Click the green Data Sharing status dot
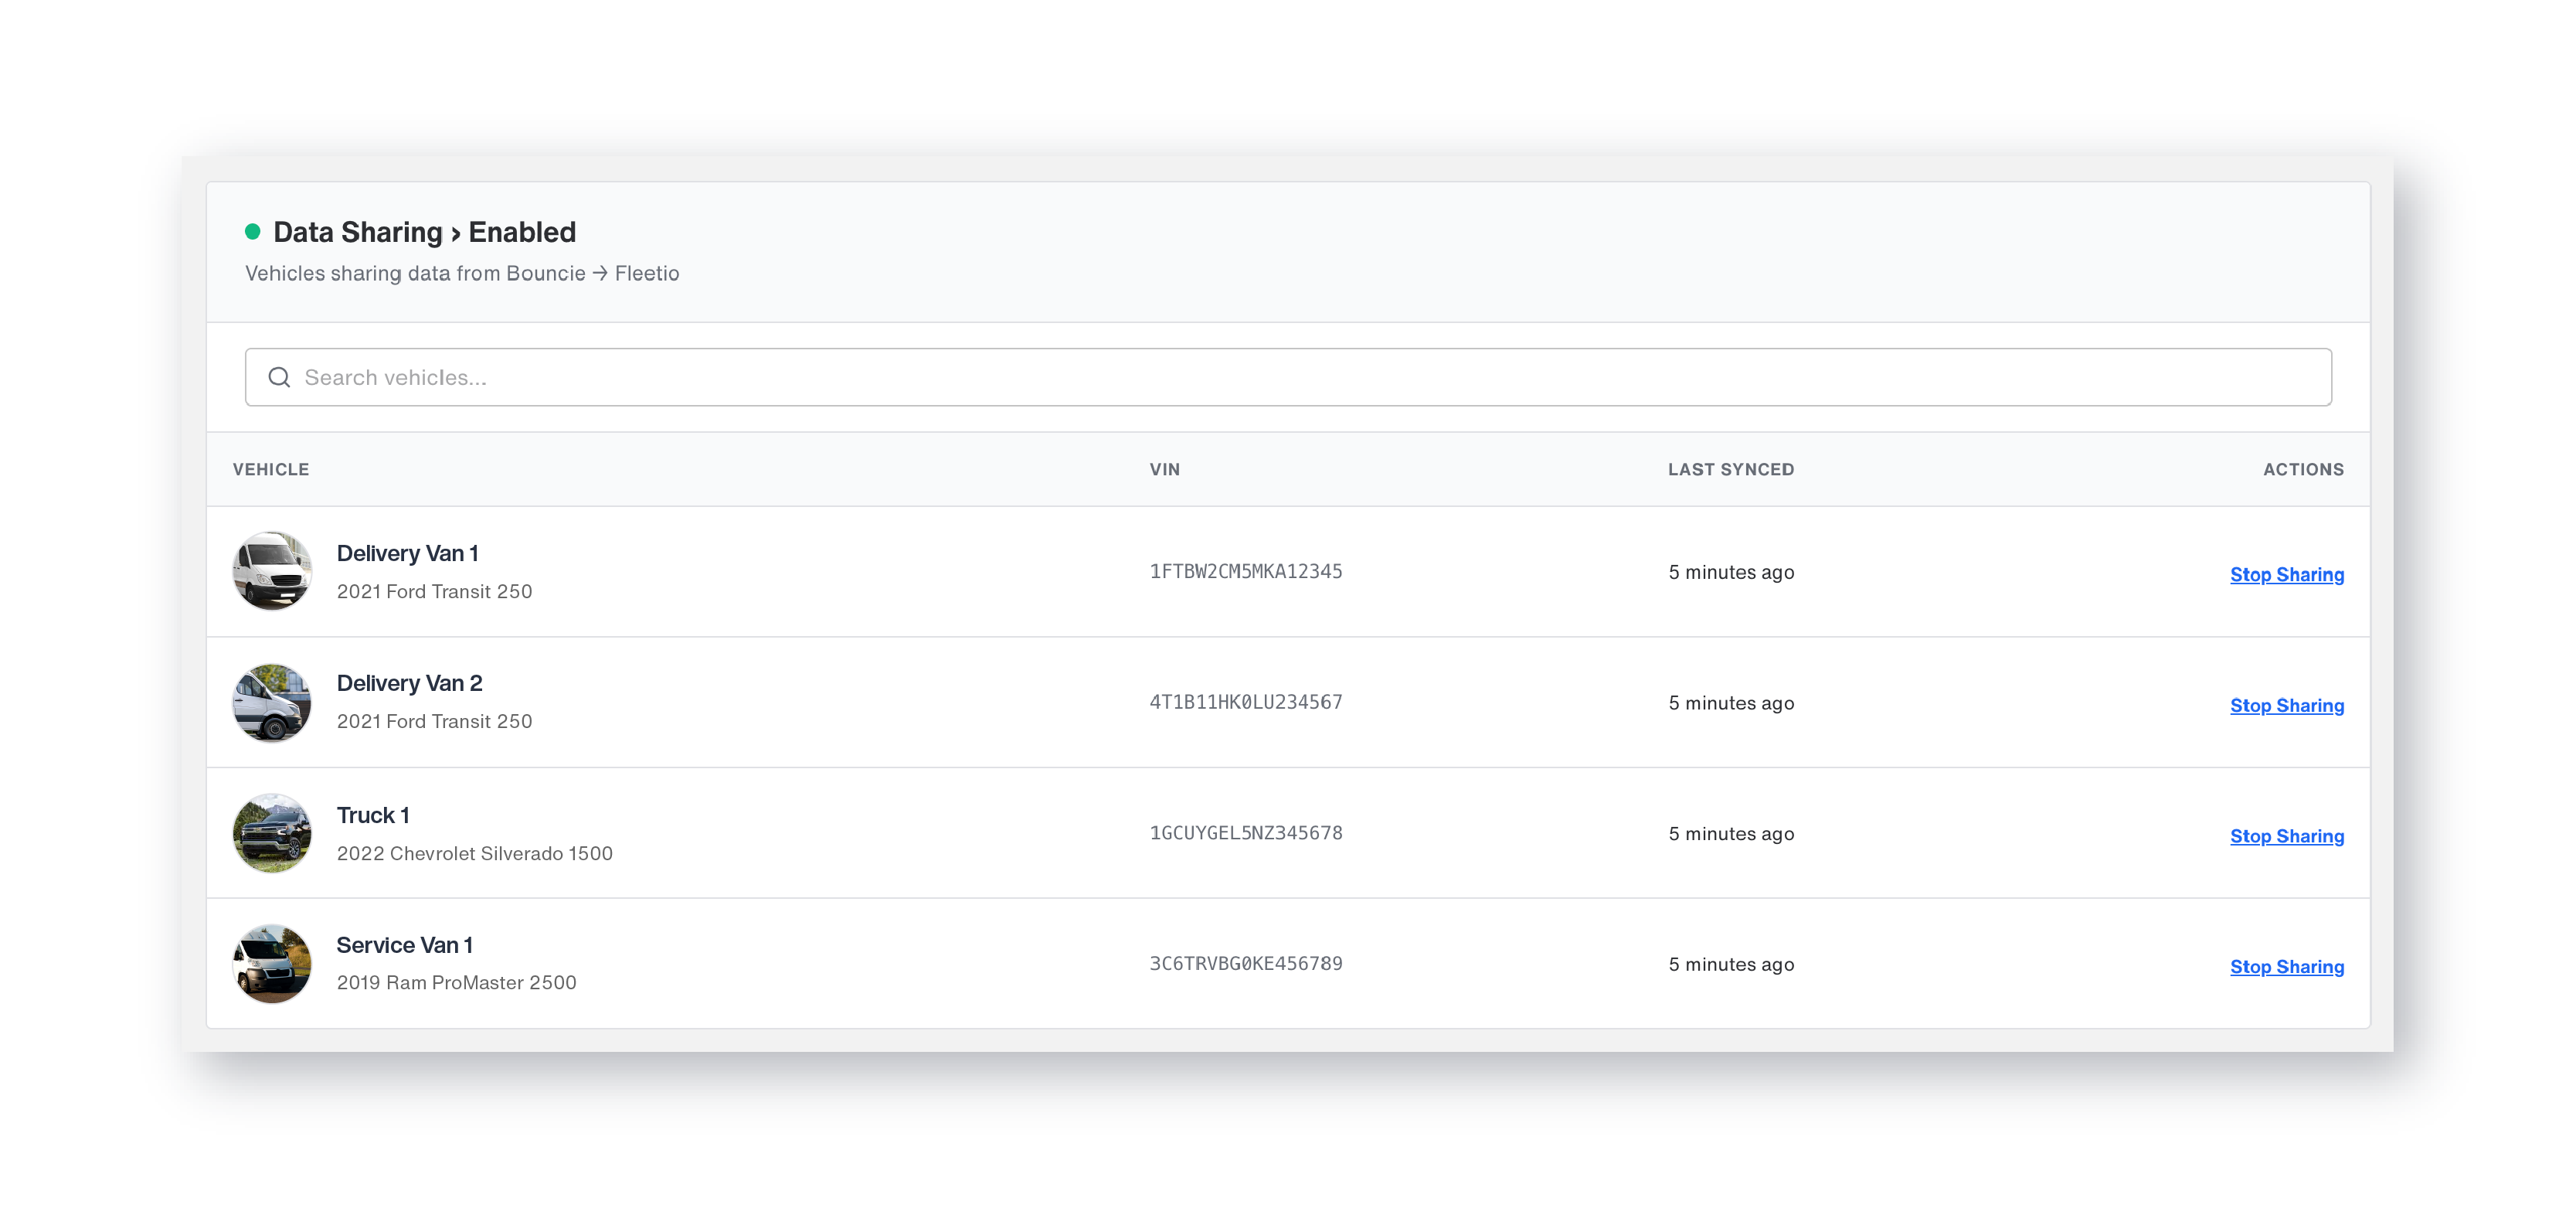Image resolution: width=2576 pixels, height=1208 pixels. 253,232
